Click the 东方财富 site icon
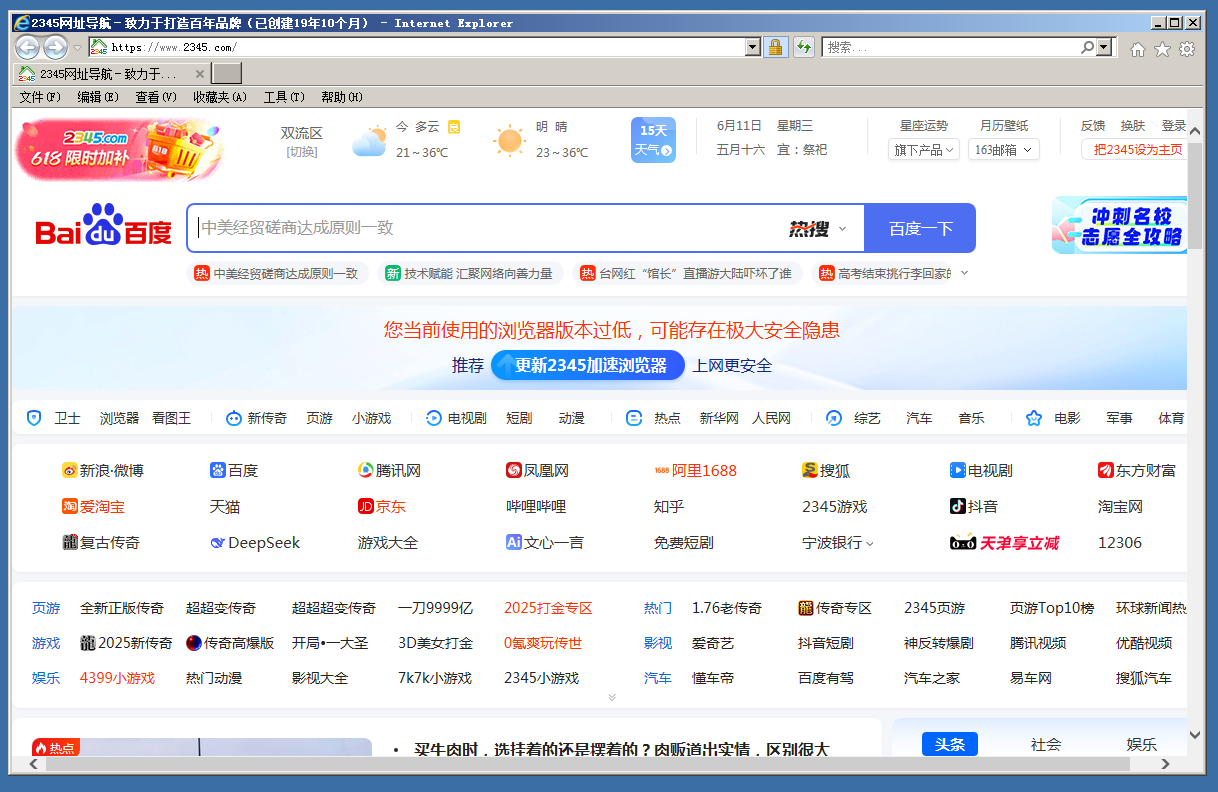Viewport: 1218px width, 792px height. (1106, 470)
